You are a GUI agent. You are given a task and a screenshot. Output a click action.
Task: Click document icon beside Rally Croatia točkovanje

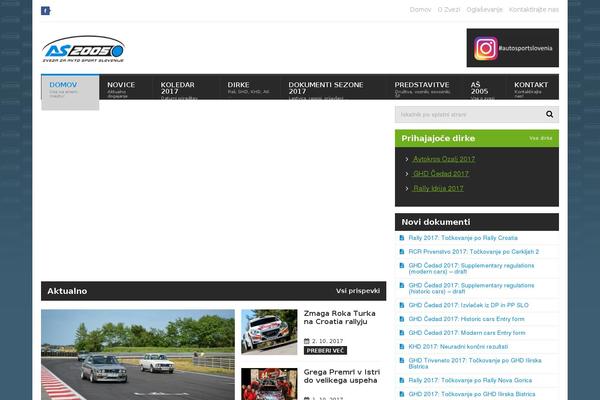[x=402, y=238]
